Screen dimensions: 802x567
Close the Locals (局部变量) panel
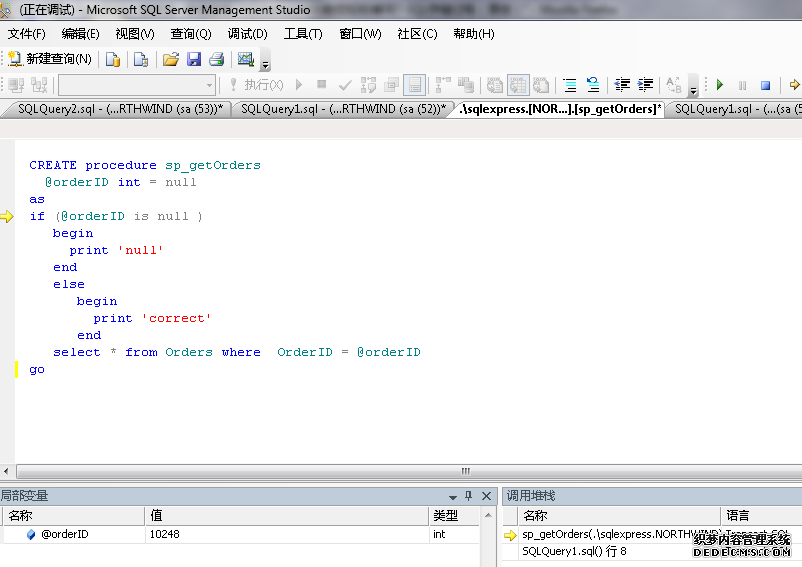click(486, 496)
